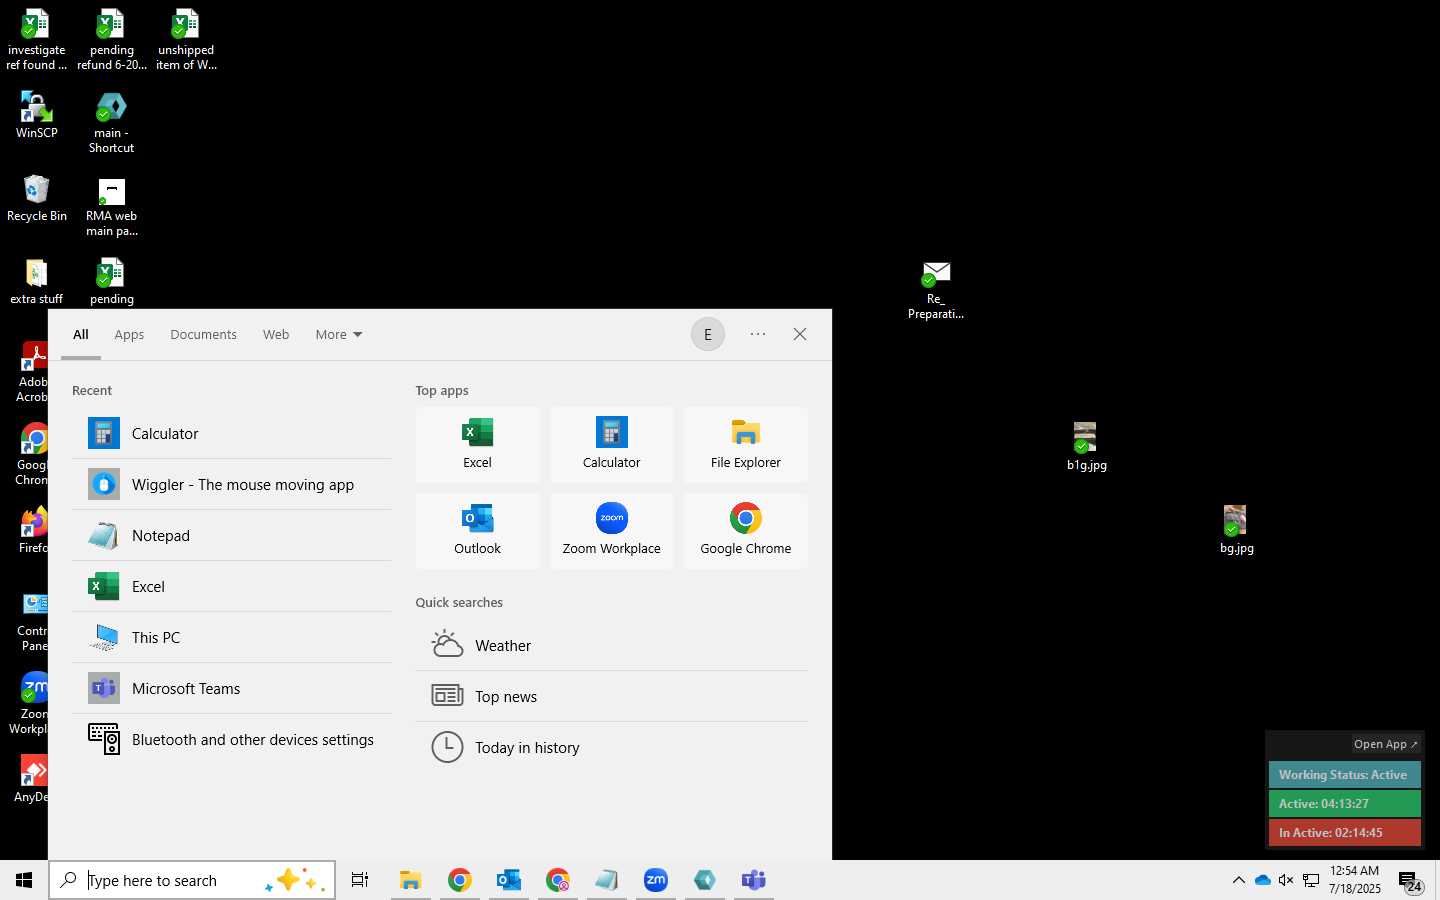Open Bluetooth and other devices settings

point(231,740)
